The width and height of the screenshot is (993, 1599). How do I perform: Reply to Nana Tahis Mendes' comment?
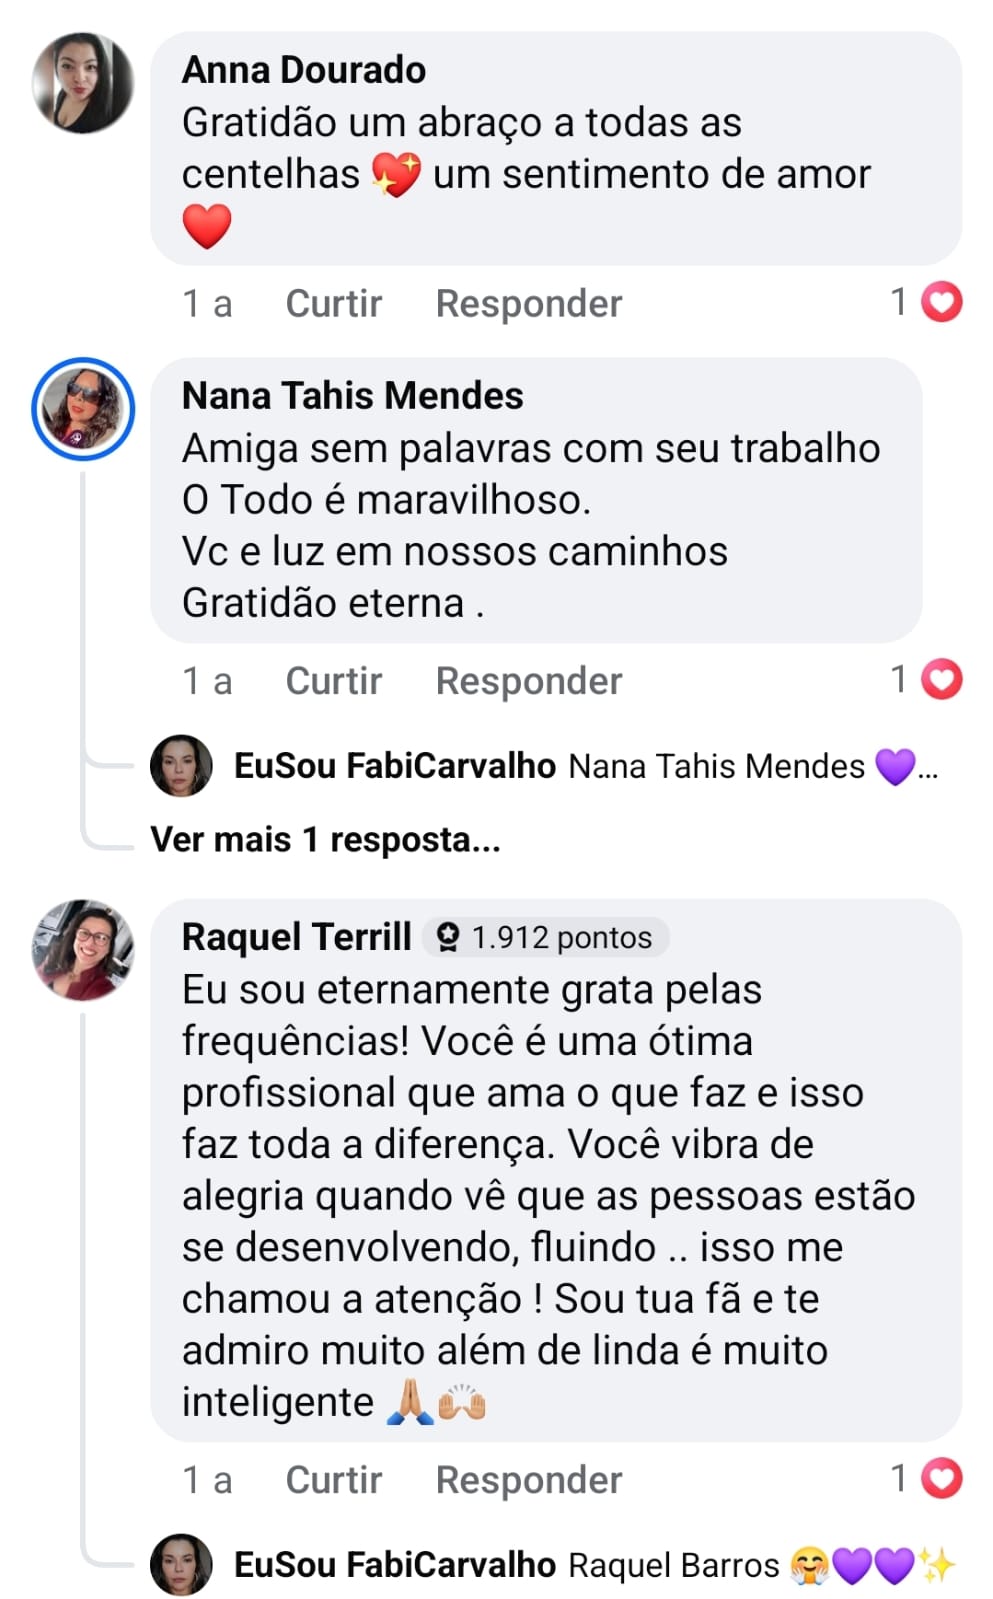pyautogui.click(x=528, y=681)
